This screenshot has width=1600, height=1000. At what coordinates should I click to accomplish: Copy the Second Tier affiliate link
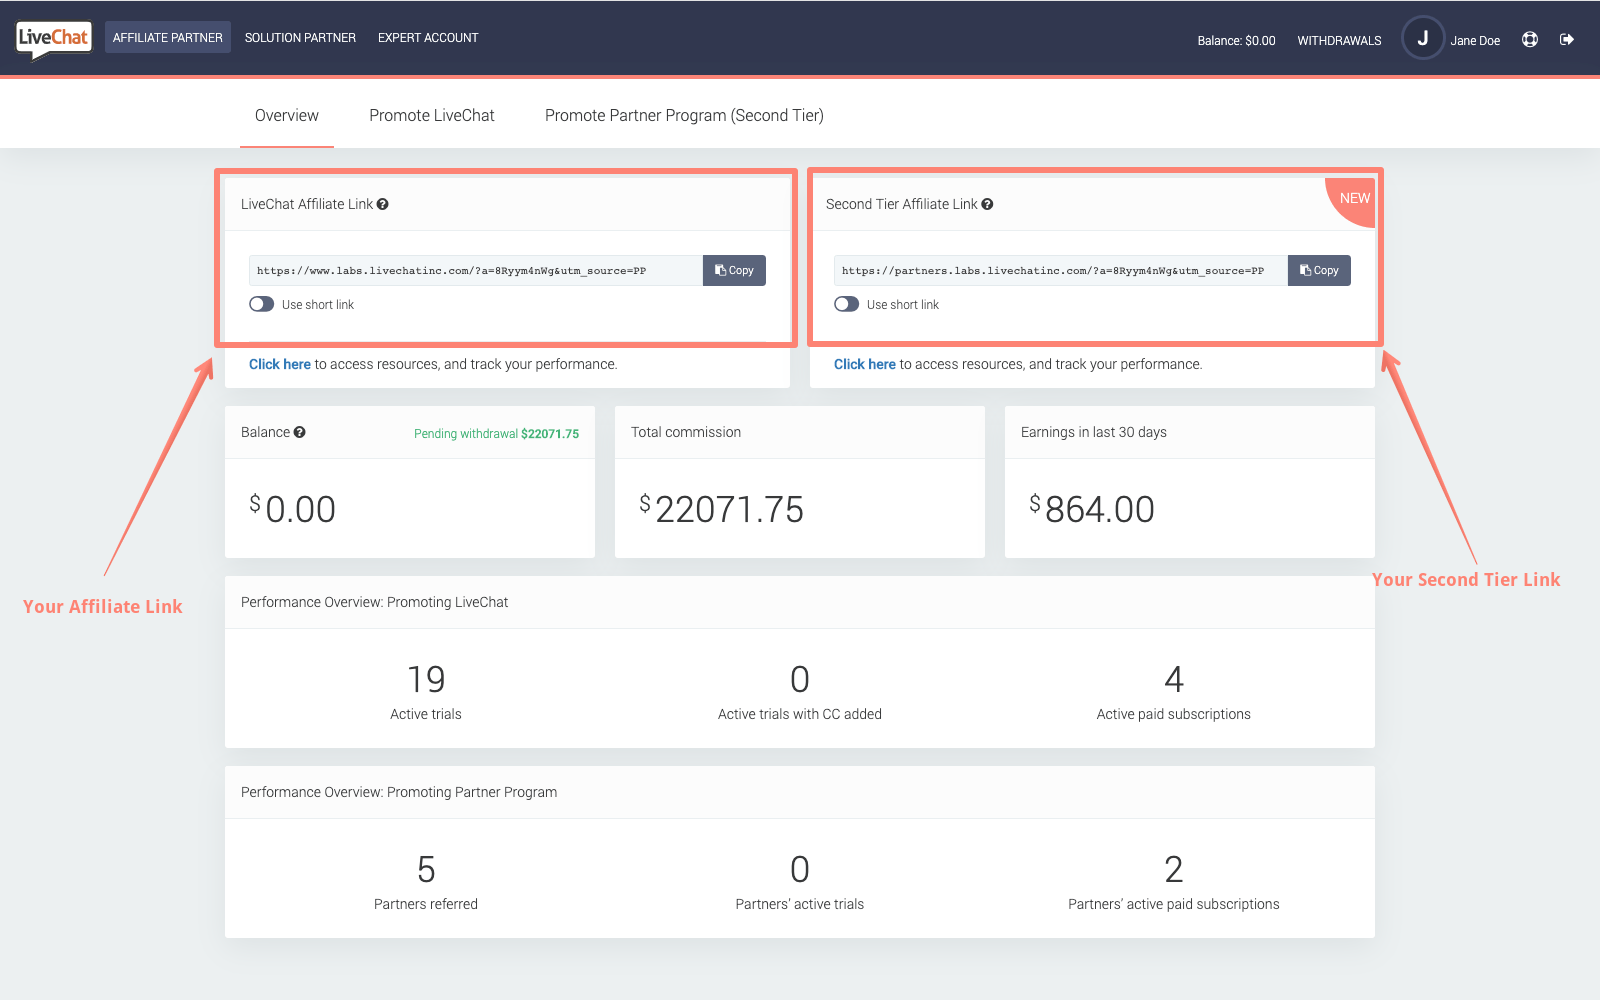(x=1319, y=271)
